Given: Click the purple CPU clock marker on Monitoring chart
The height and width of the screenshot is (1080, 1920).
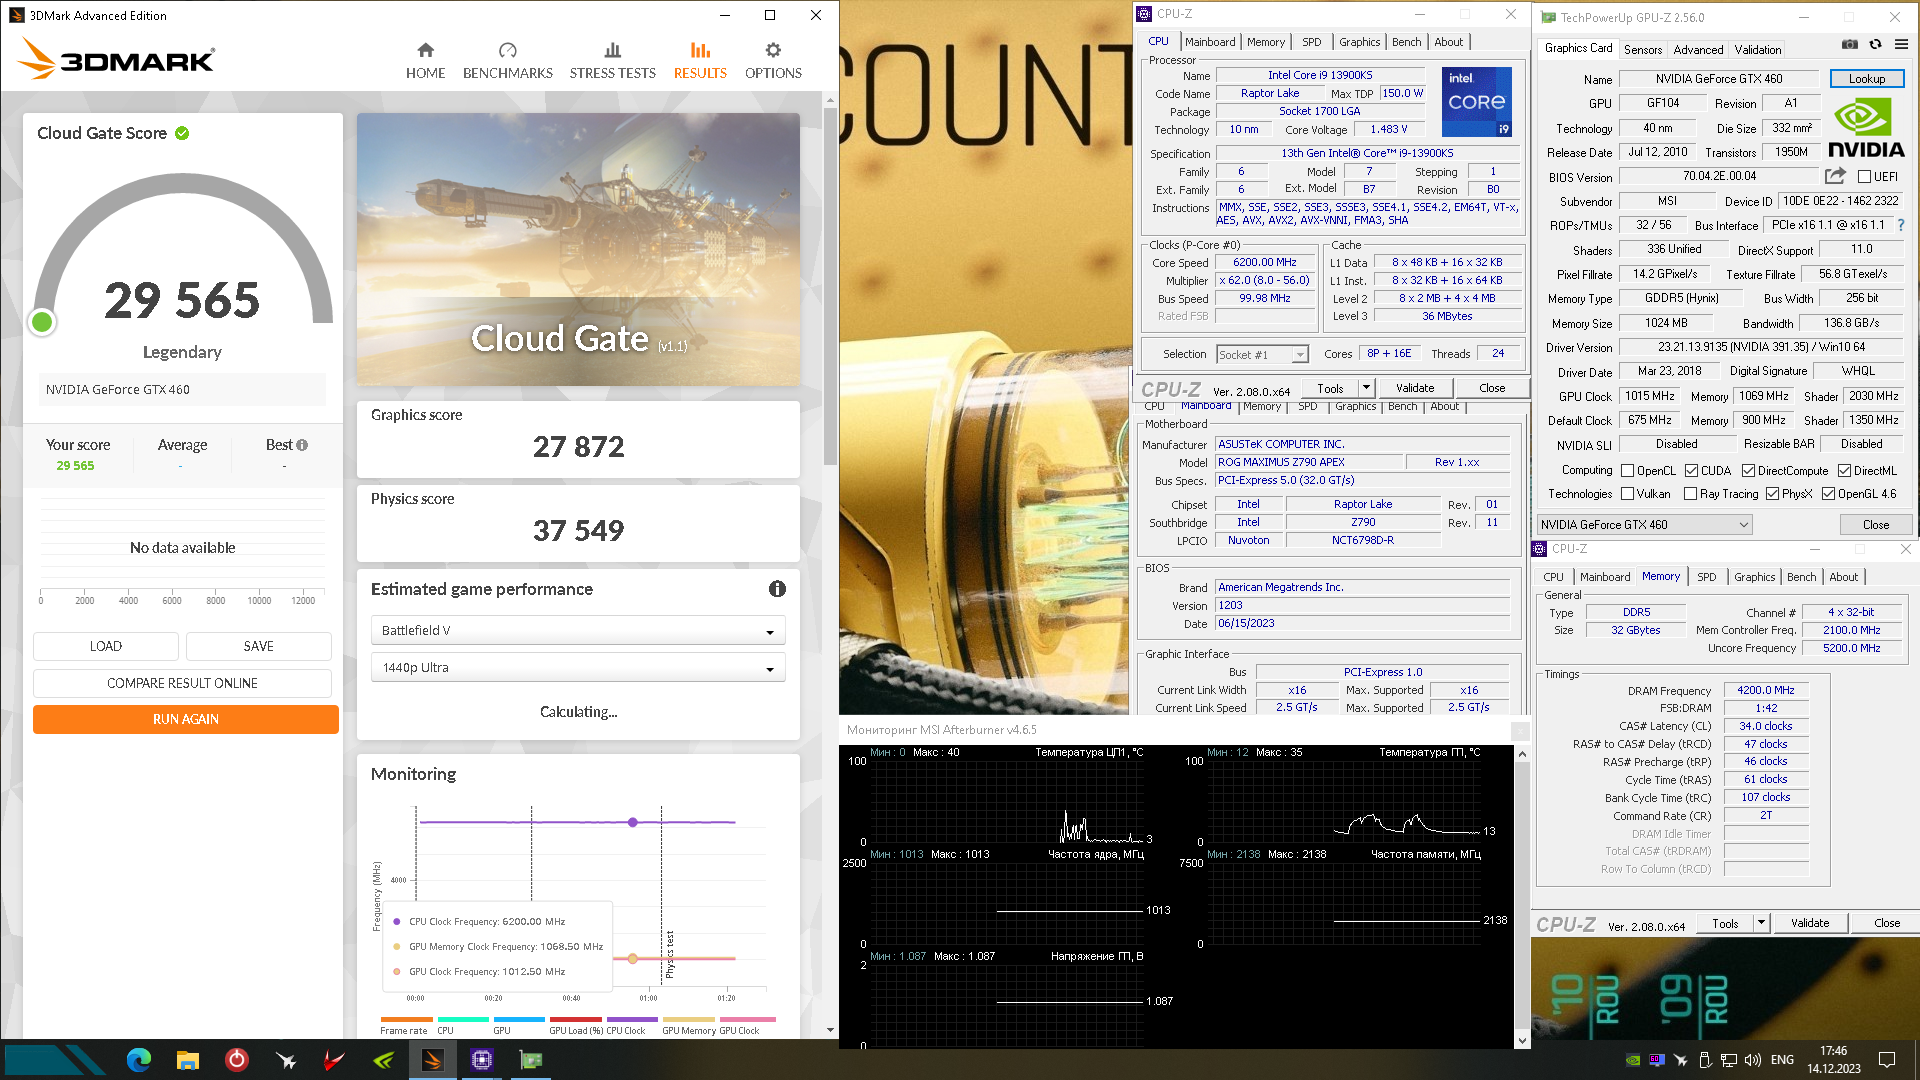Looking at the screenshot, I should point(632,822).
